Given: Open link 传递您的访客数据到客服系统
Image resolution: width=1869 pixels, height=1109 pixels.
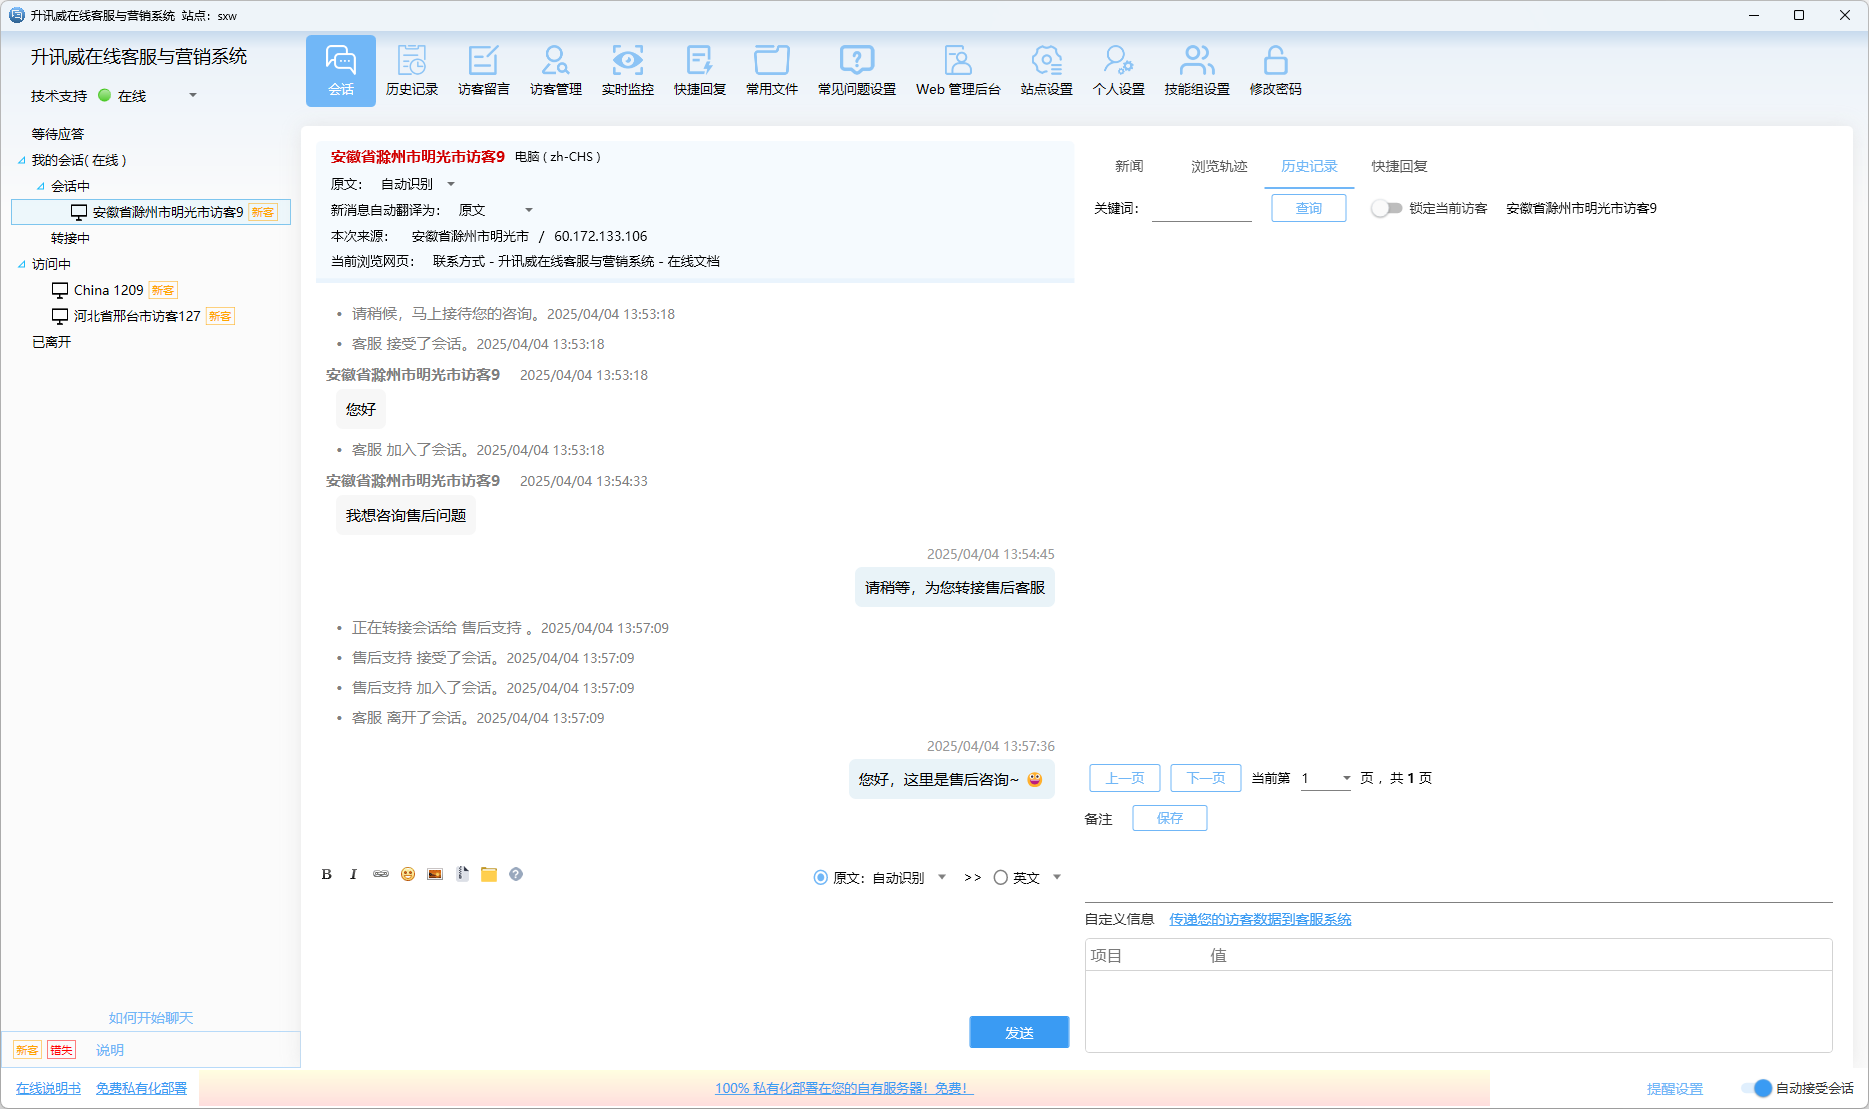Looking at the screenshot, I should point(1260,919).
